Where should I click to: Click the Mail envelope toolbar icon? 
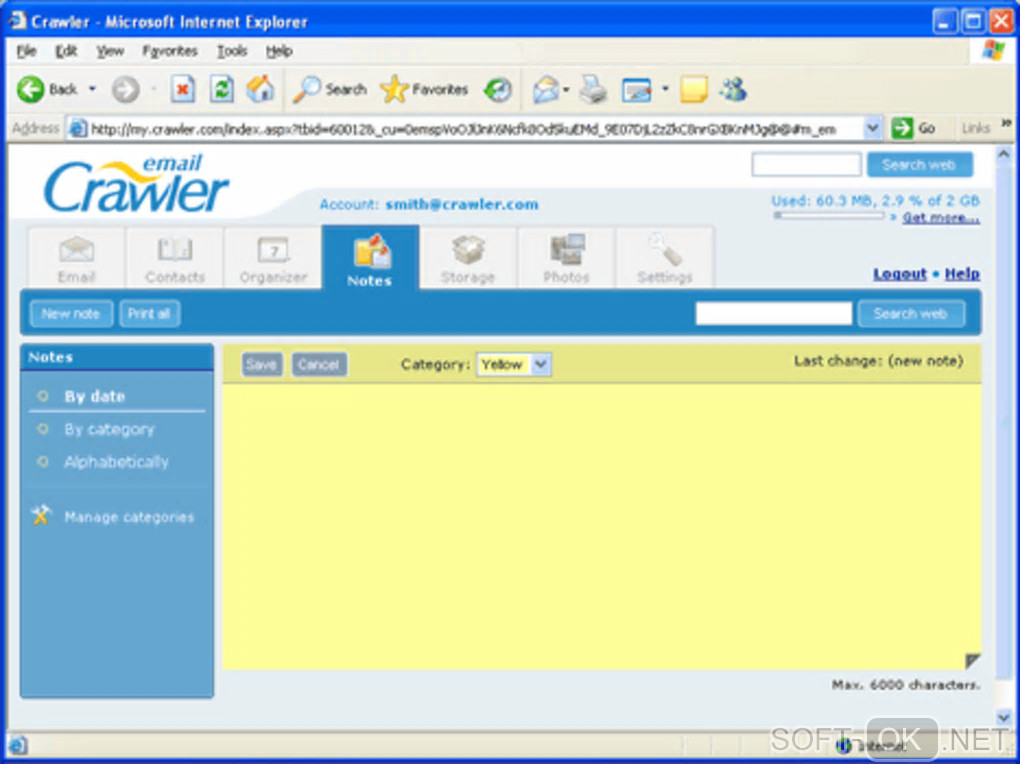pyautogui.click(x=546, y=89)
